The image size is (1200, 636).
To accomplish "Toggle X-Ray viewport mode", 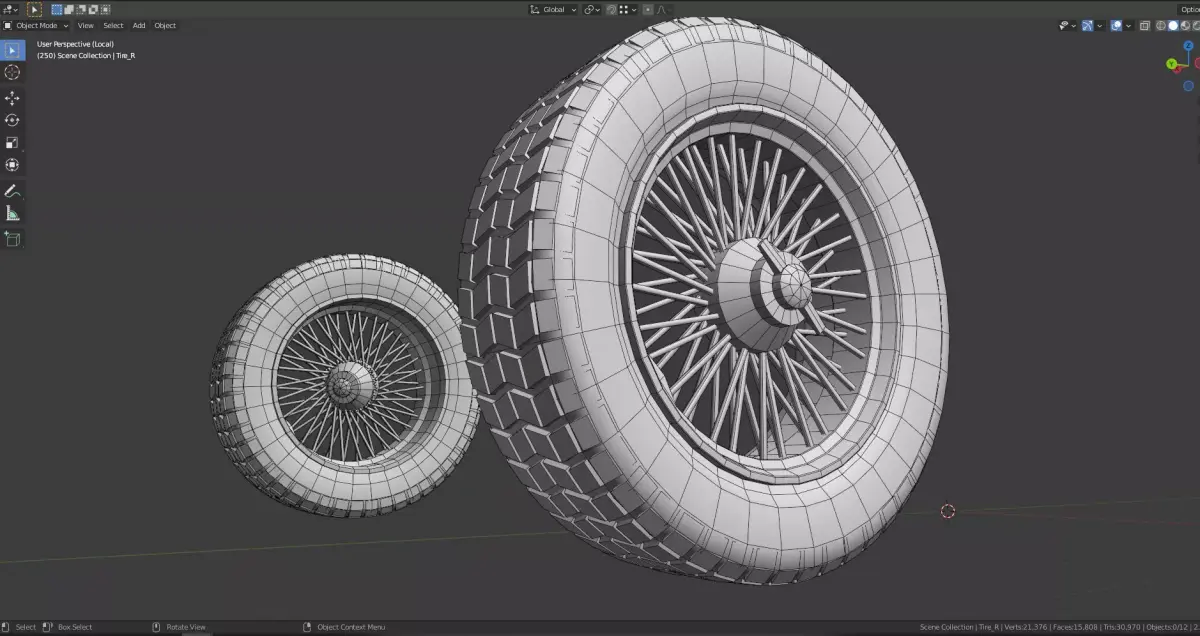I will tap(1145, 25).
